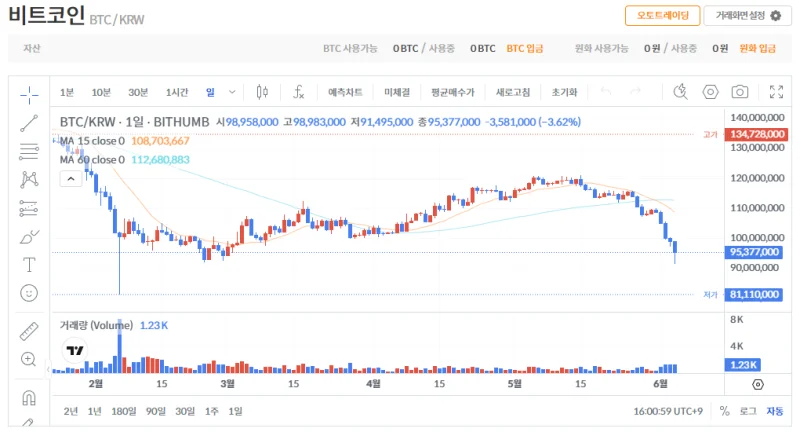Select the trend line drawing tool
The height and width of the screenshot is (432, 800).
tap(29, 123)
